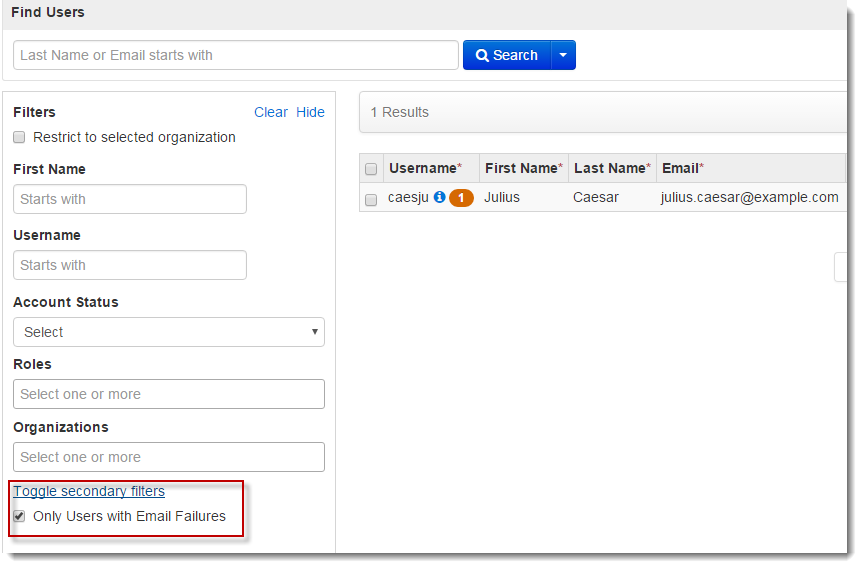Image resolution: width=862 pixels, height=568 pixels.
Task: Open the Organizations multi-select field
Action: (x=168, y=457)
